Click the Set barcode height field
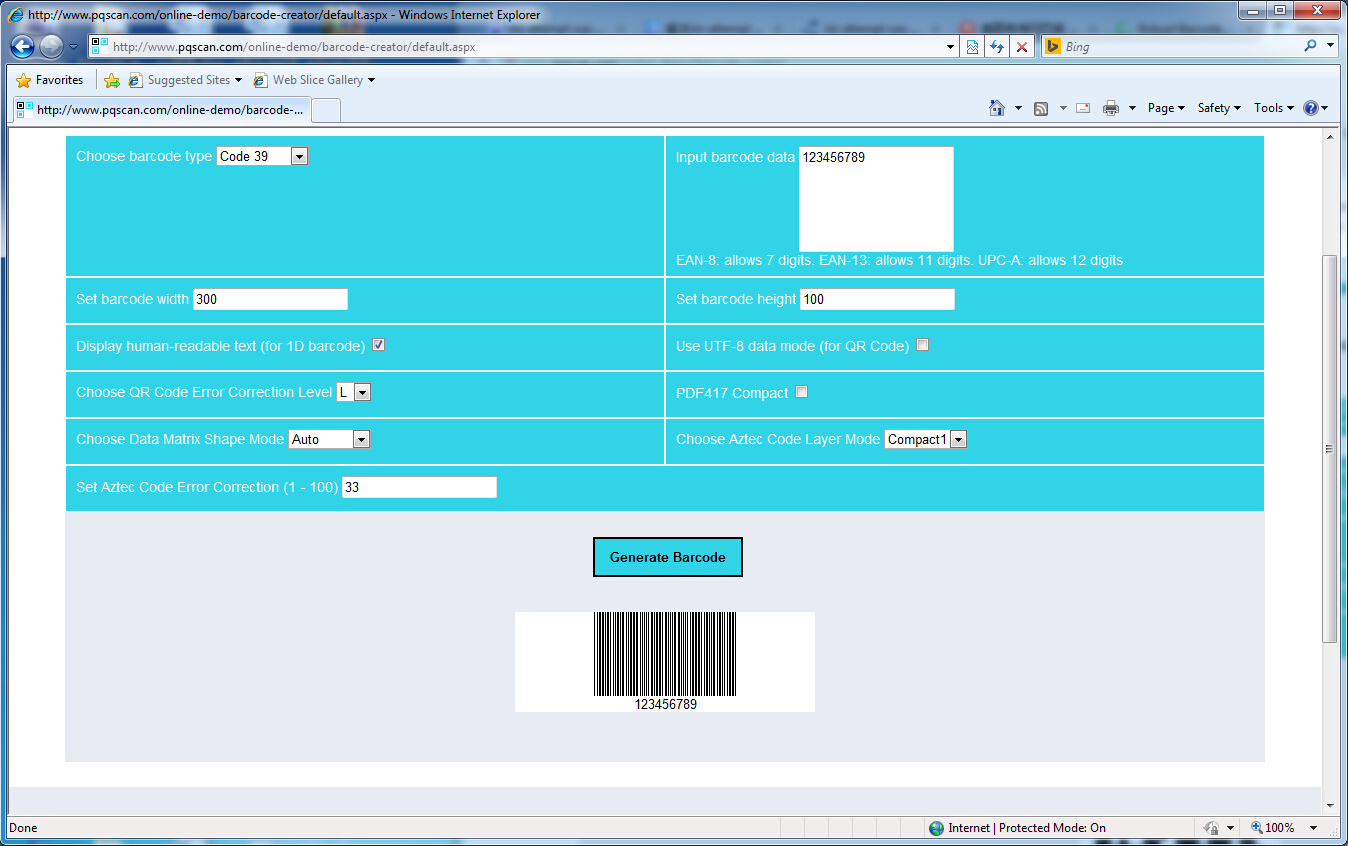 [877, 299]
